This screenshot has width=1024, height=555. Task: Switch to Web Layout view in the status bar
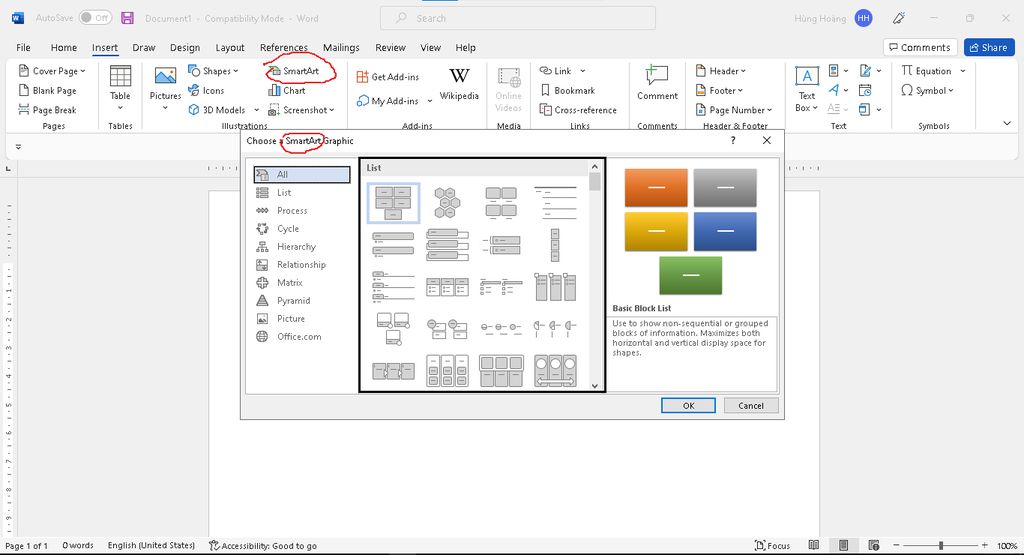[874, 545]
